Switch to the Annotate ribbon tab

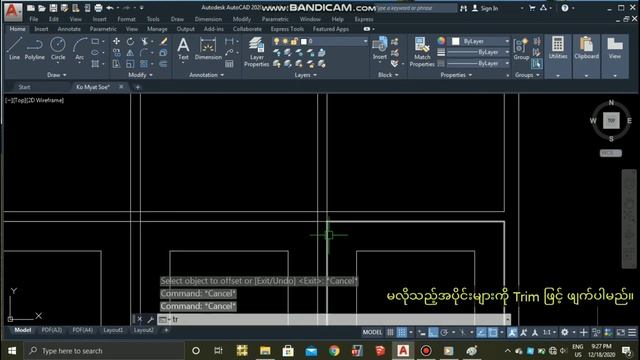(x=69, y=29)
